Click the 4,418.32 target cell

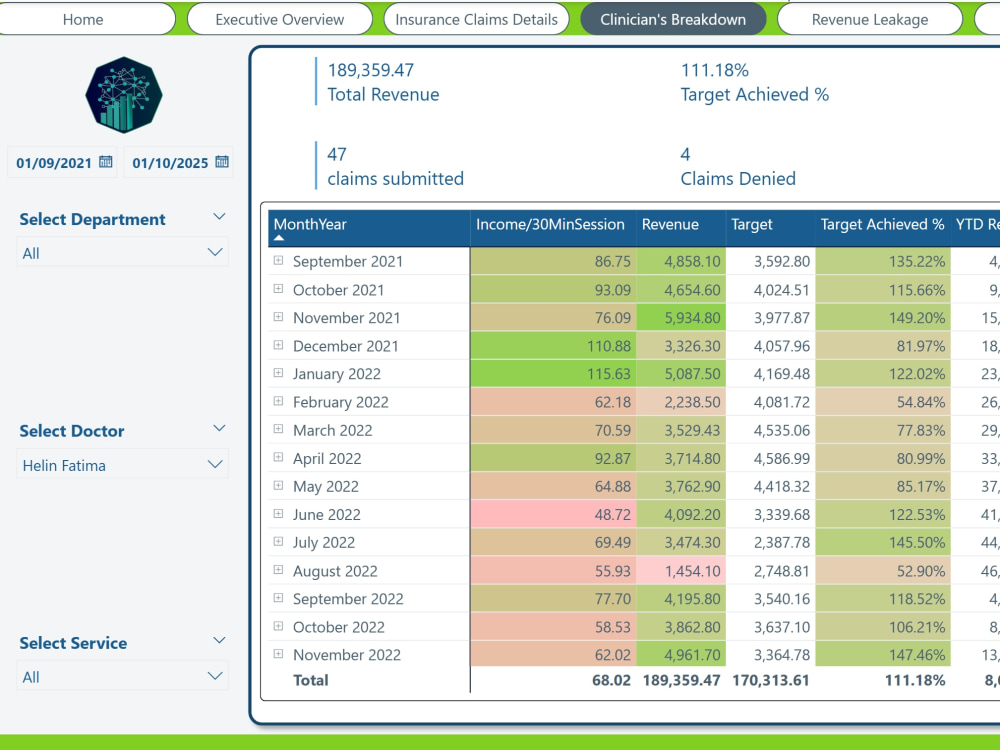point(770,485)
